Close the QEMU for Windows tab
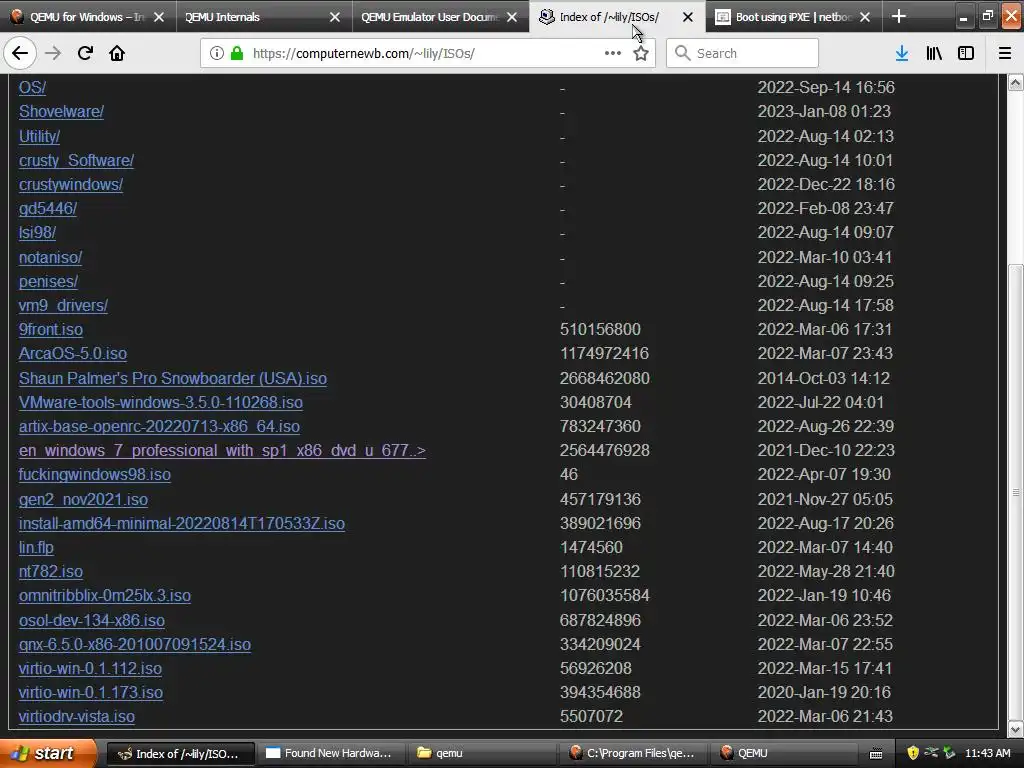The width and height of the screenshot is (1024, 768). pos(159,18)
